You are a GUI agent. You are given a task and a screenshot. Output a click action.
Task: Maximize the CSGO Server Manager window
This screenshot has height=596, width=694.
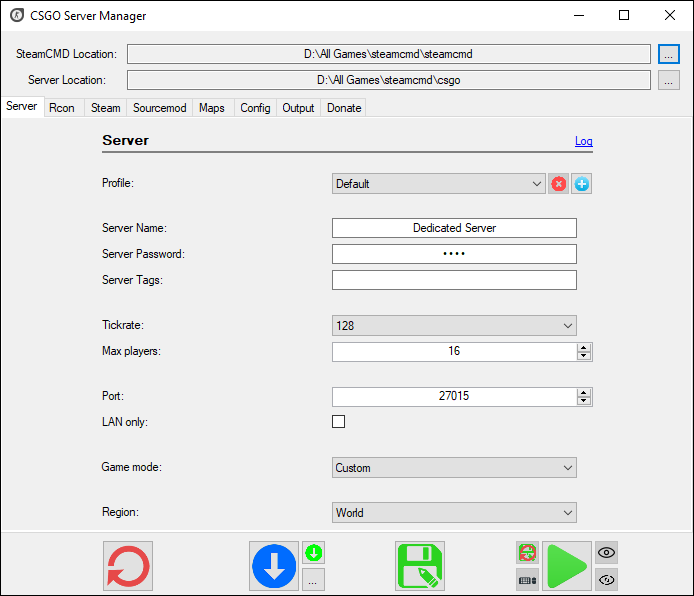pos(624,15)
